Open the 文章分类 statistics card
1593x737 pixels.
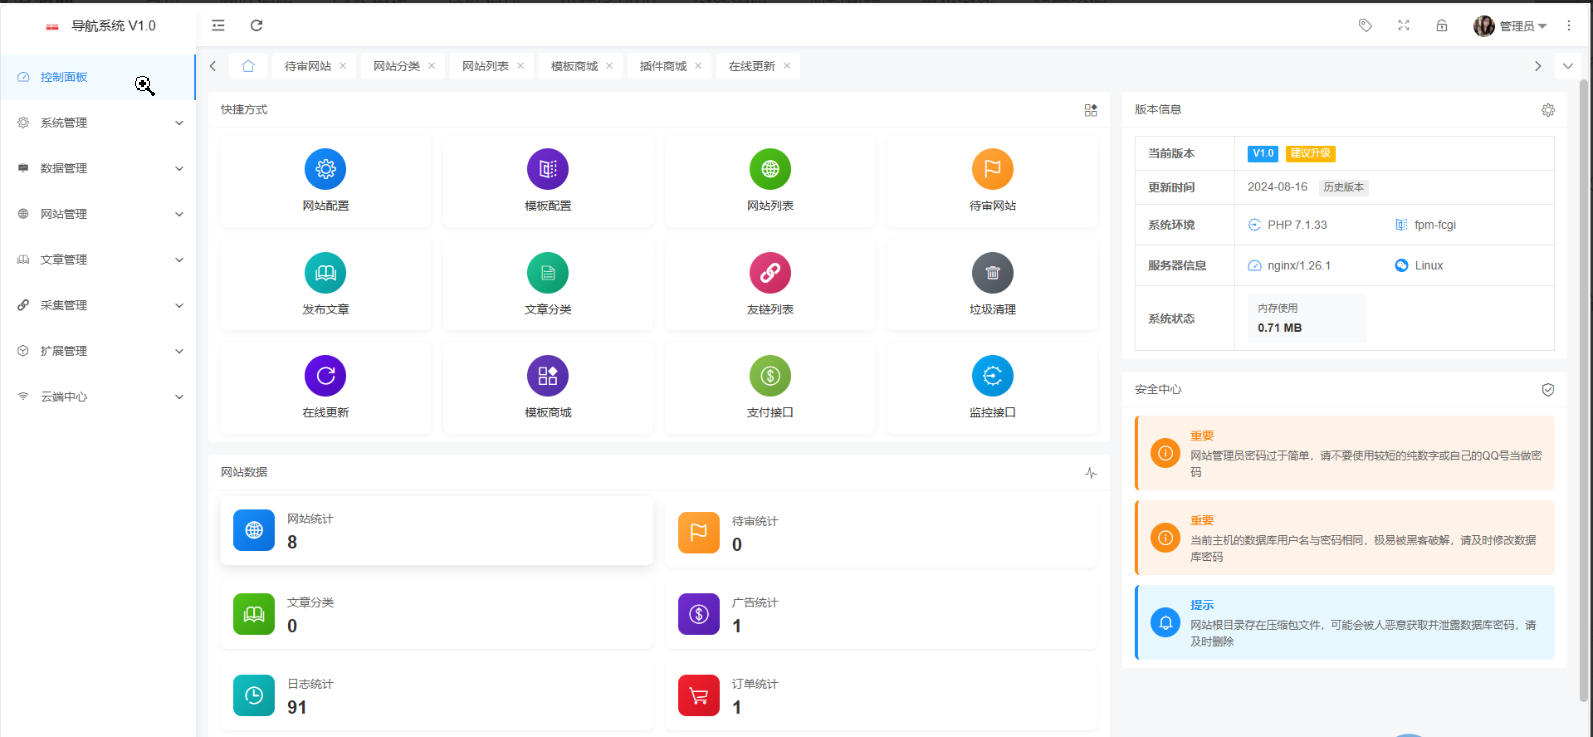[x=437, y=614]
